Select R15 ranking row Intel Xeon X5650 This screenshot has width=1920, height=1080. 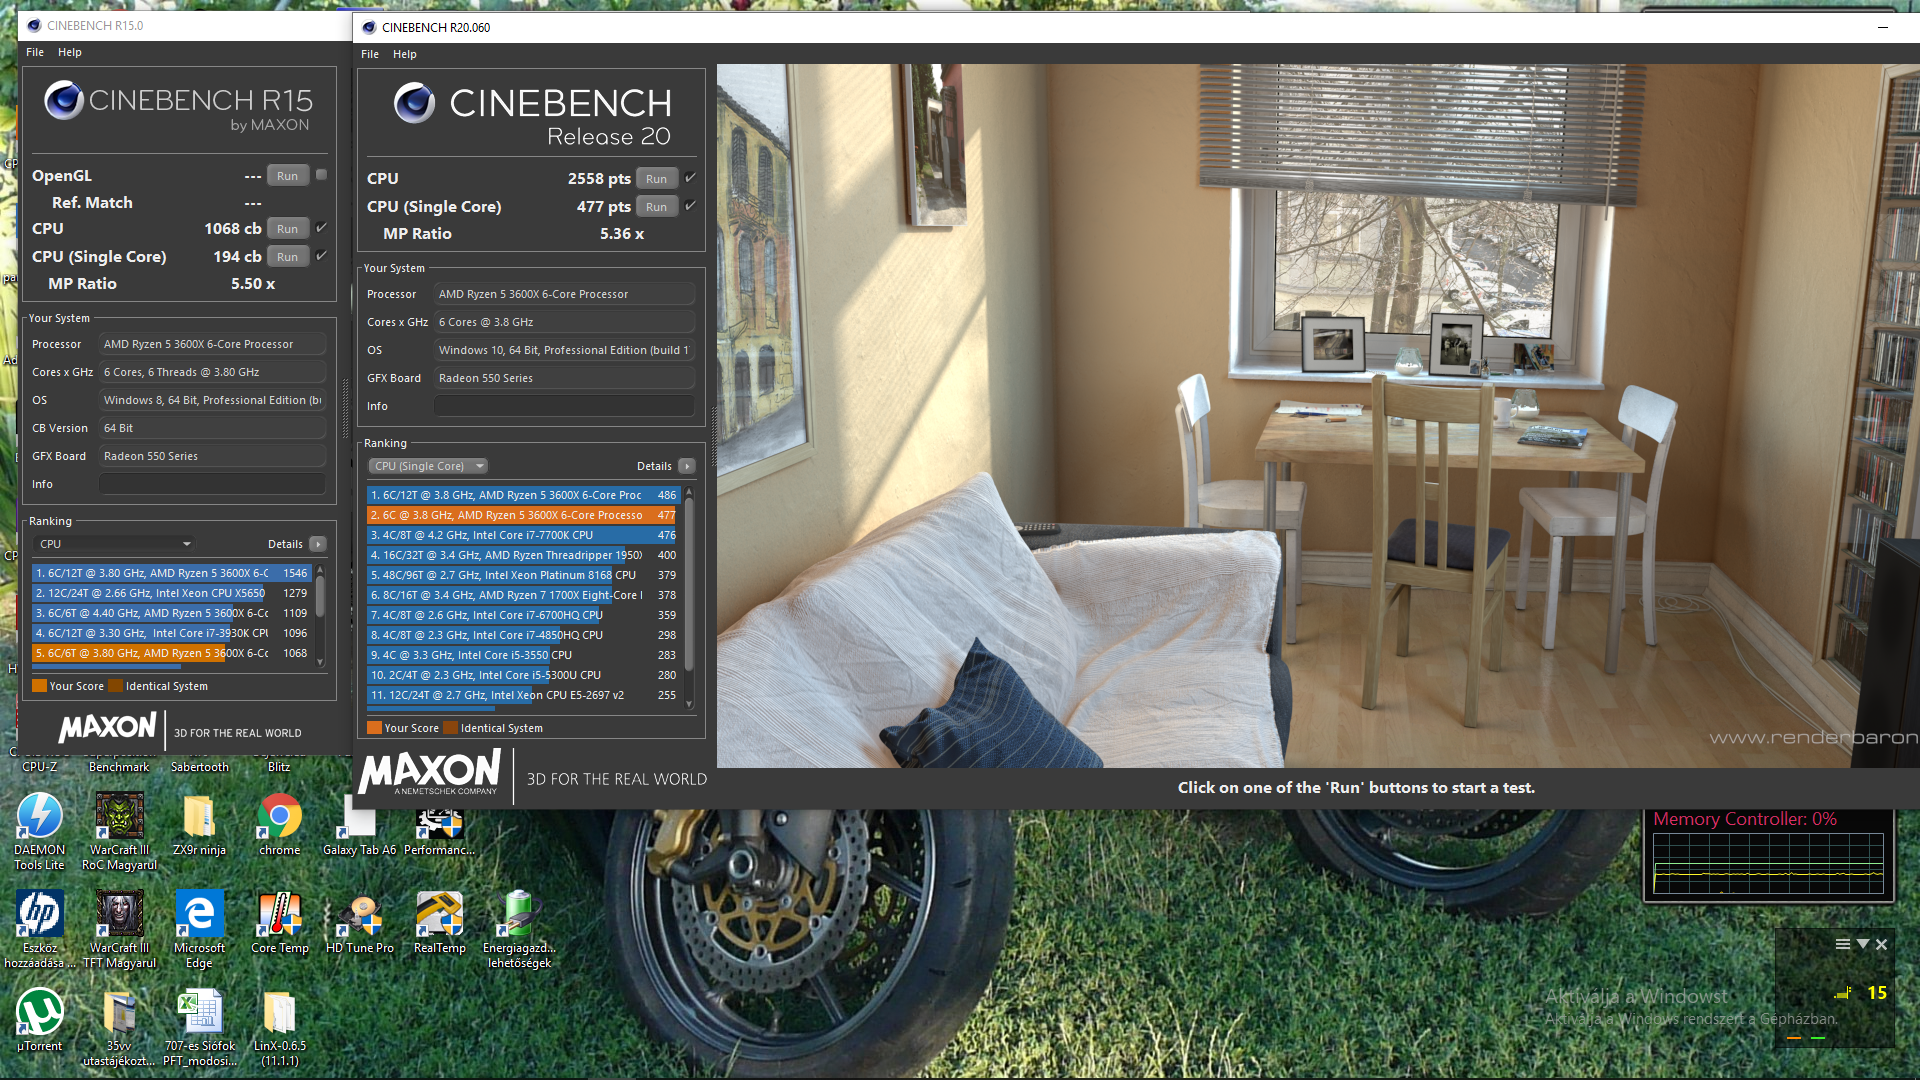click(172, 593)
